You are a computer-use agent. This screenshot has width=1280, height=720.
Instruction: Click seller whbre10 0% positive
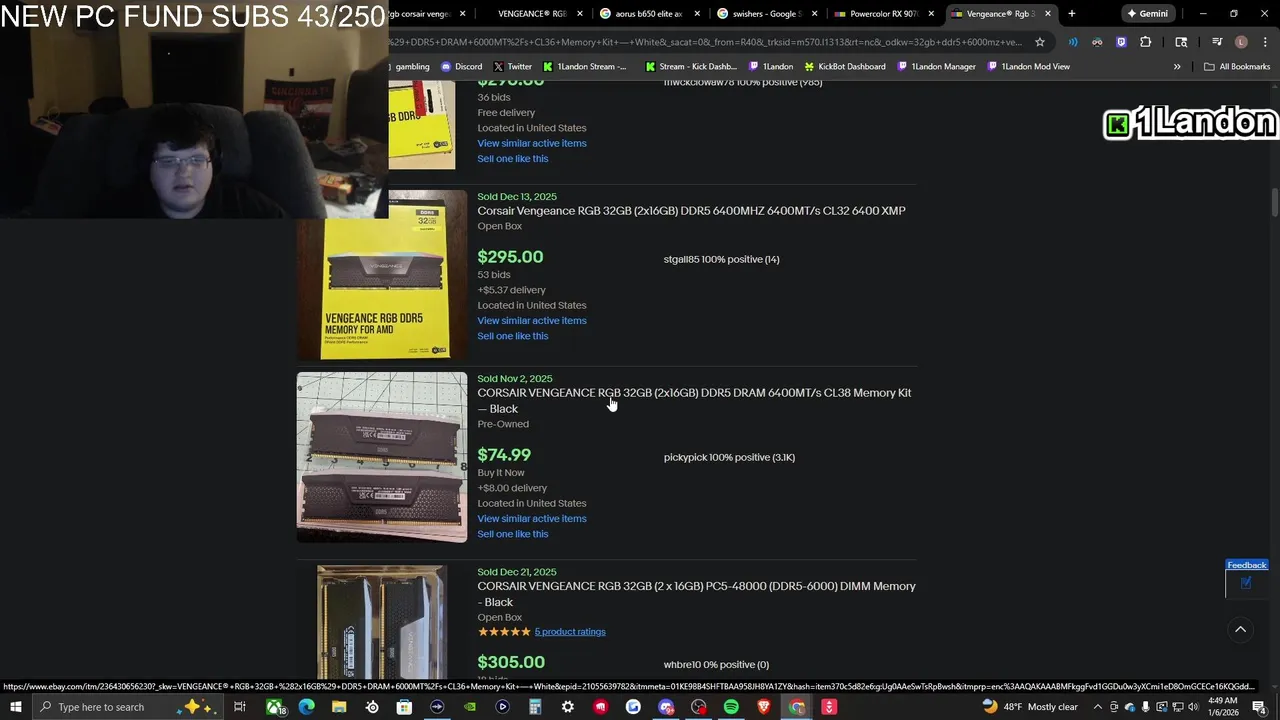tap(716, 665)
